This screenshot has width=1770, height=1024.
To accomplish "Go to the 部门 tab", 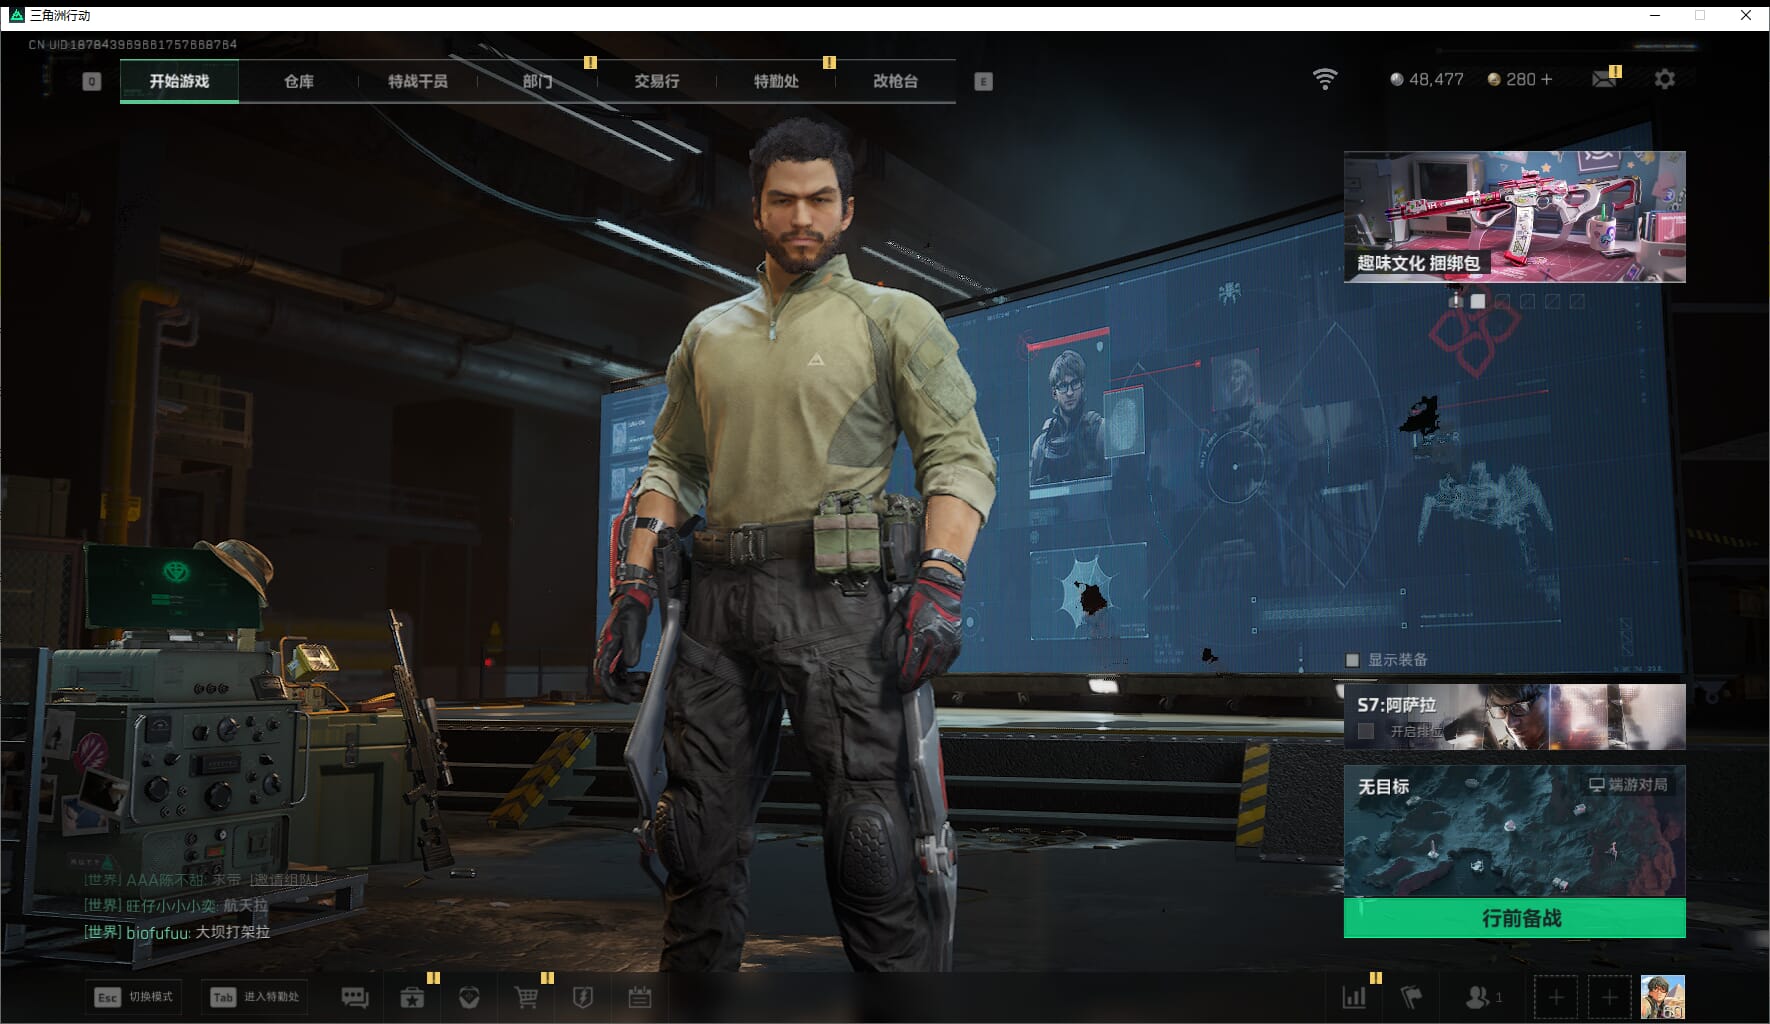I will (537, 81).
